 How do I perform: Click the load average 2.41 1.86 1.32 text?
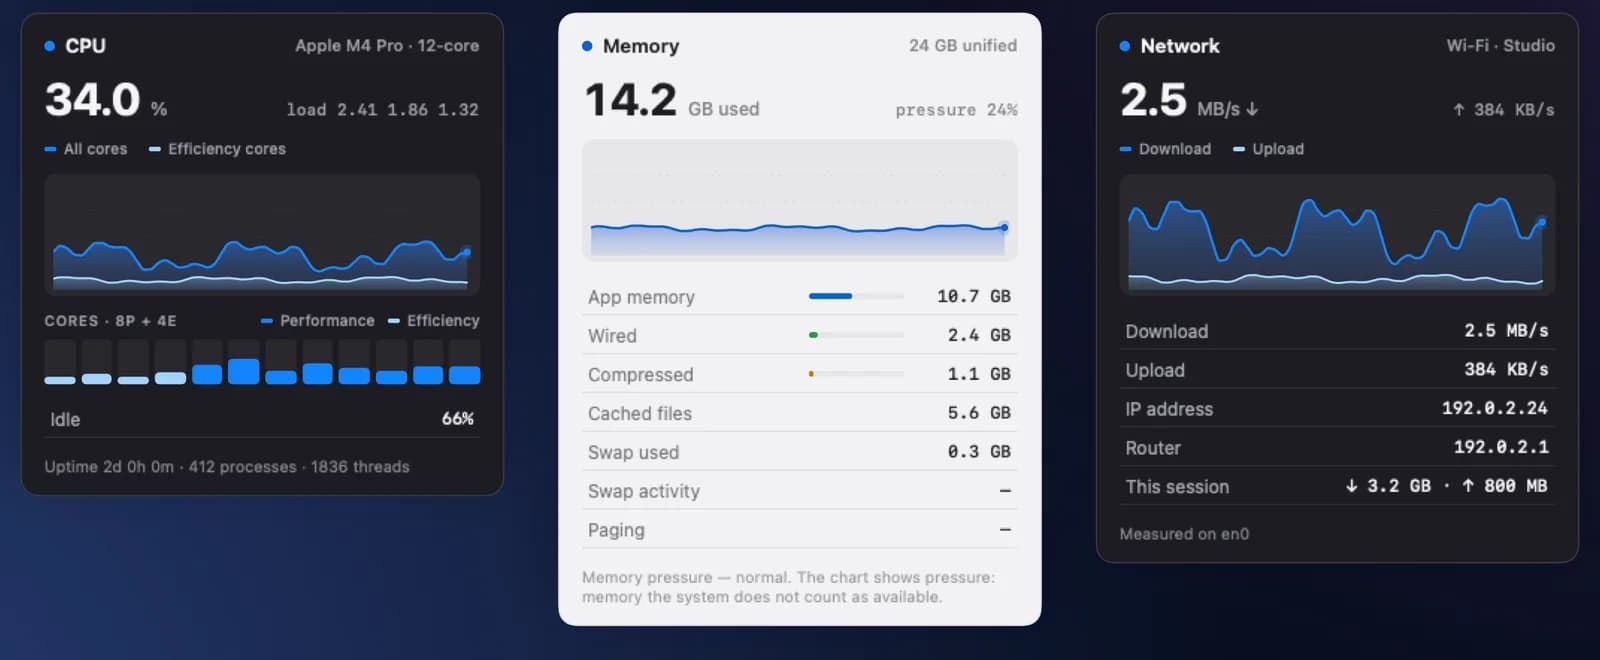(x=383, y=110)
